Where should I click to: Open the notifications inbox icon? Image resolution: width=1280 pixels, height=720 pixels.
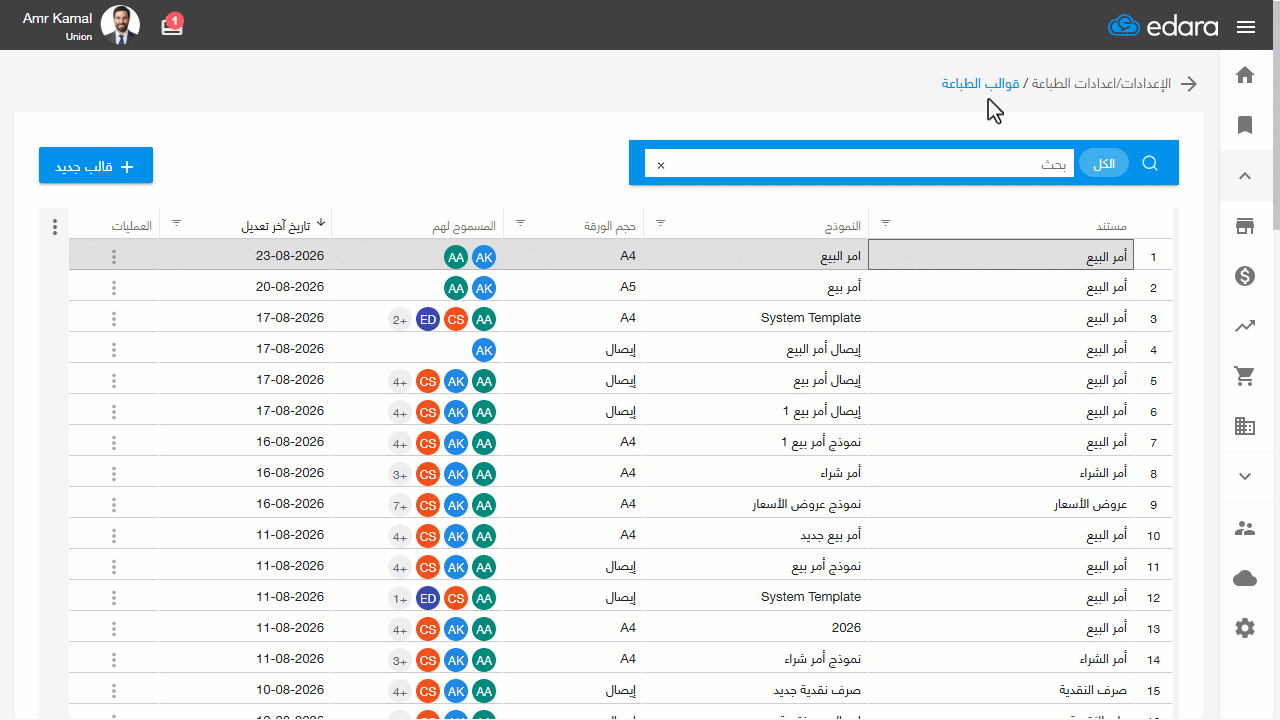tap(172, 25)
